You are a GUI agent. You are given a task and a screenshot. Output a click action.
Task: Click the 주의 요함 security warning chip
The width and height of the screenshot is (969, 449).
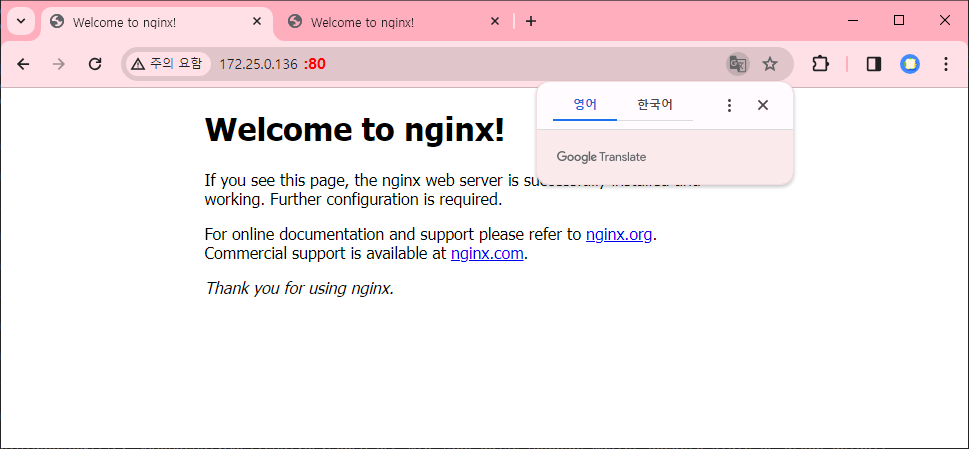point(167,64)
